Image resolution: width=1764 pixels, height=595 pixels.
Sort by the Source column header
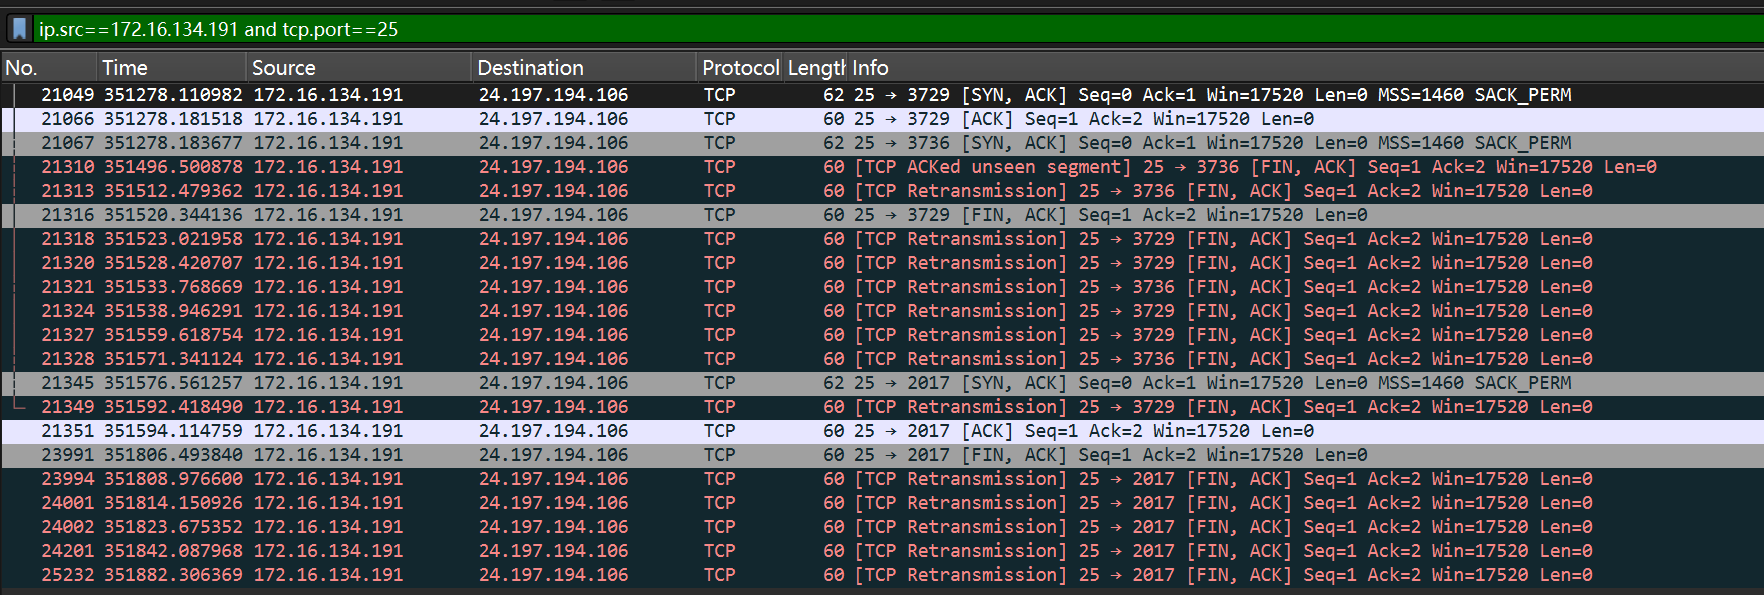(358, 68)
